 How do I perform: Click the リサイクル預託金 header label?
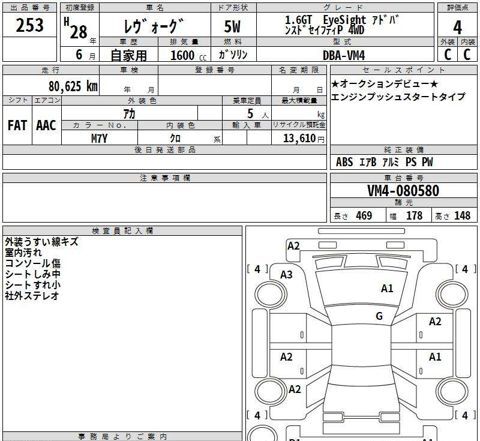coord(299,125)
